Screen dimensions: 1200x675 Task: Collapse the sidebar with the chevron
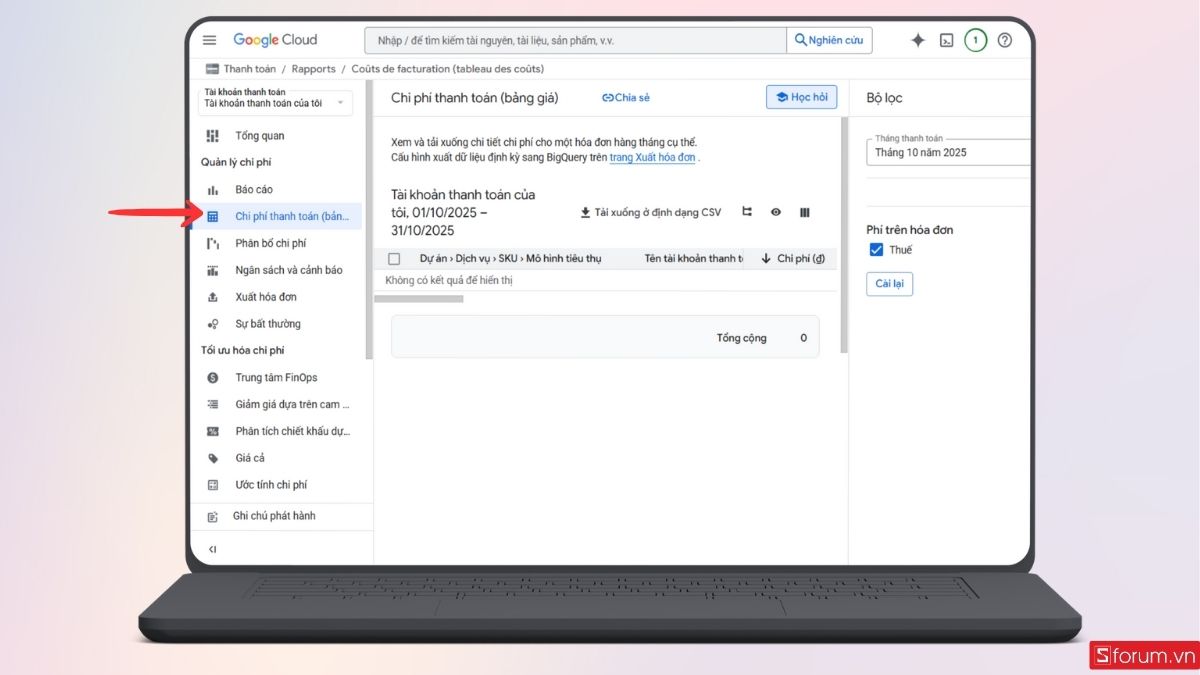click(x=212, y=549)
